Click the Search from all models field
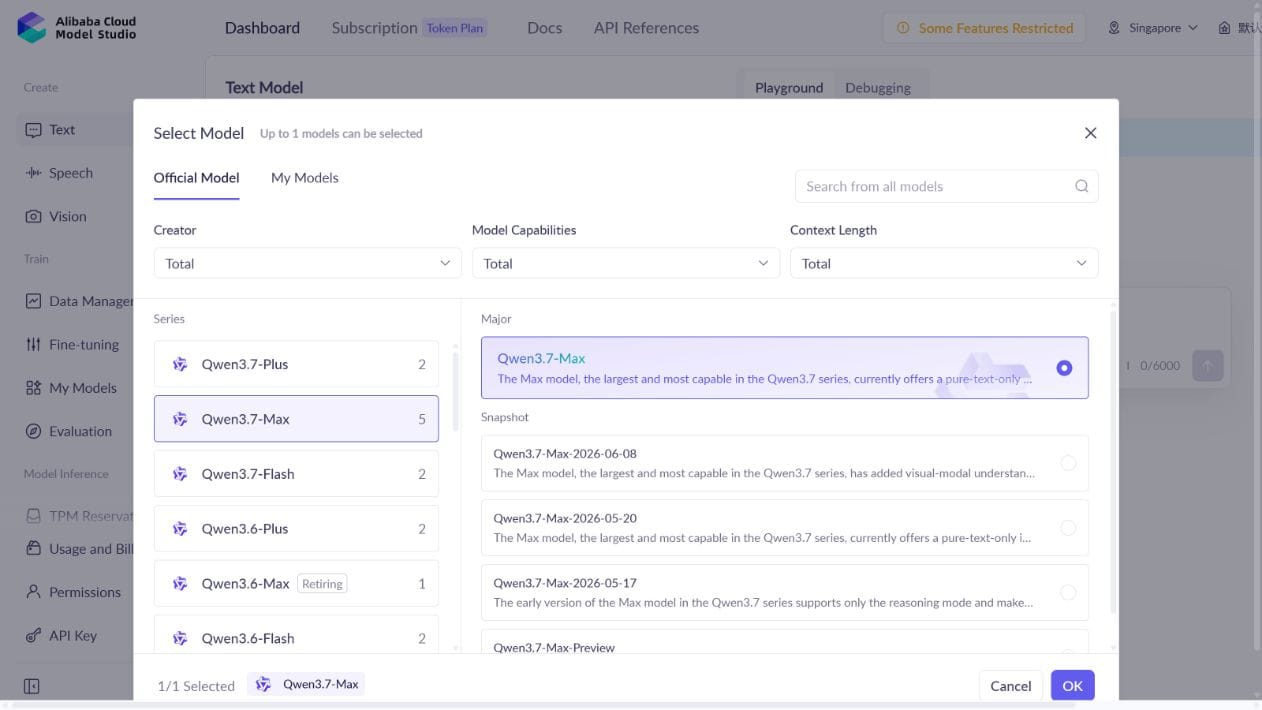Viewport: 1262px width, 710px height. (946, 186)
